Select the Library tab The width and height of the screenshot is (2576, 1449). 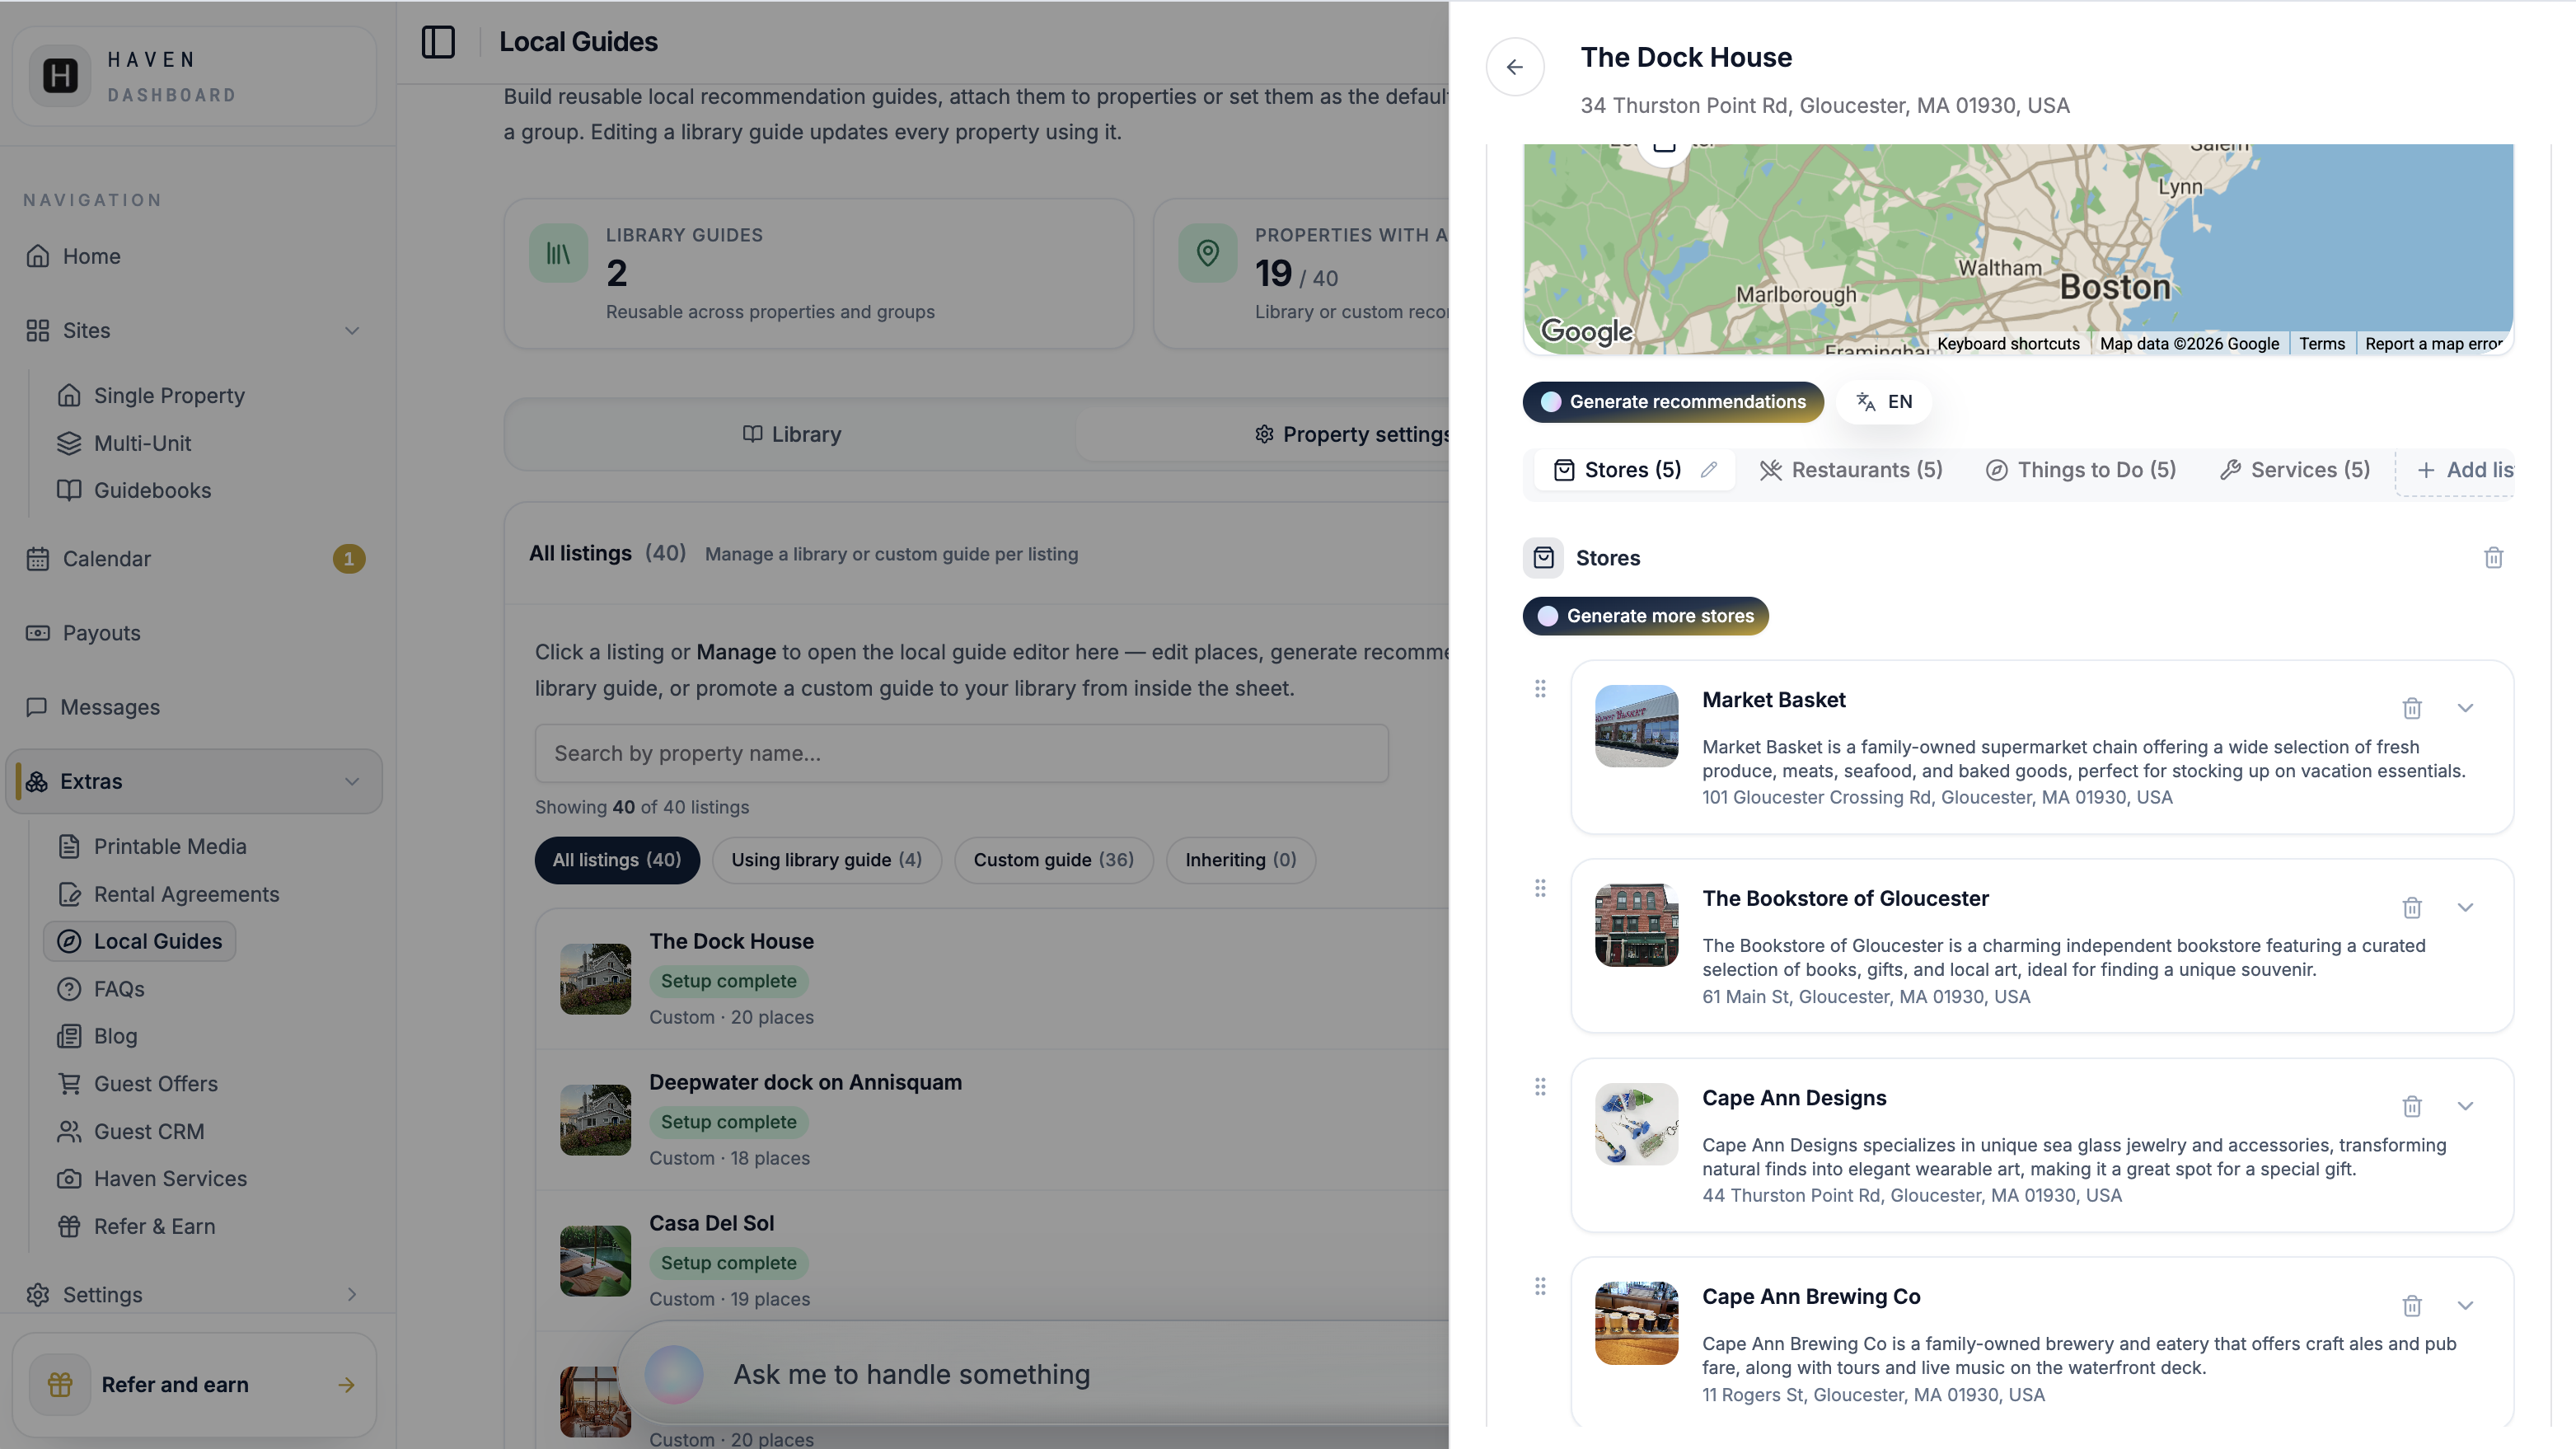coord(791,435)
